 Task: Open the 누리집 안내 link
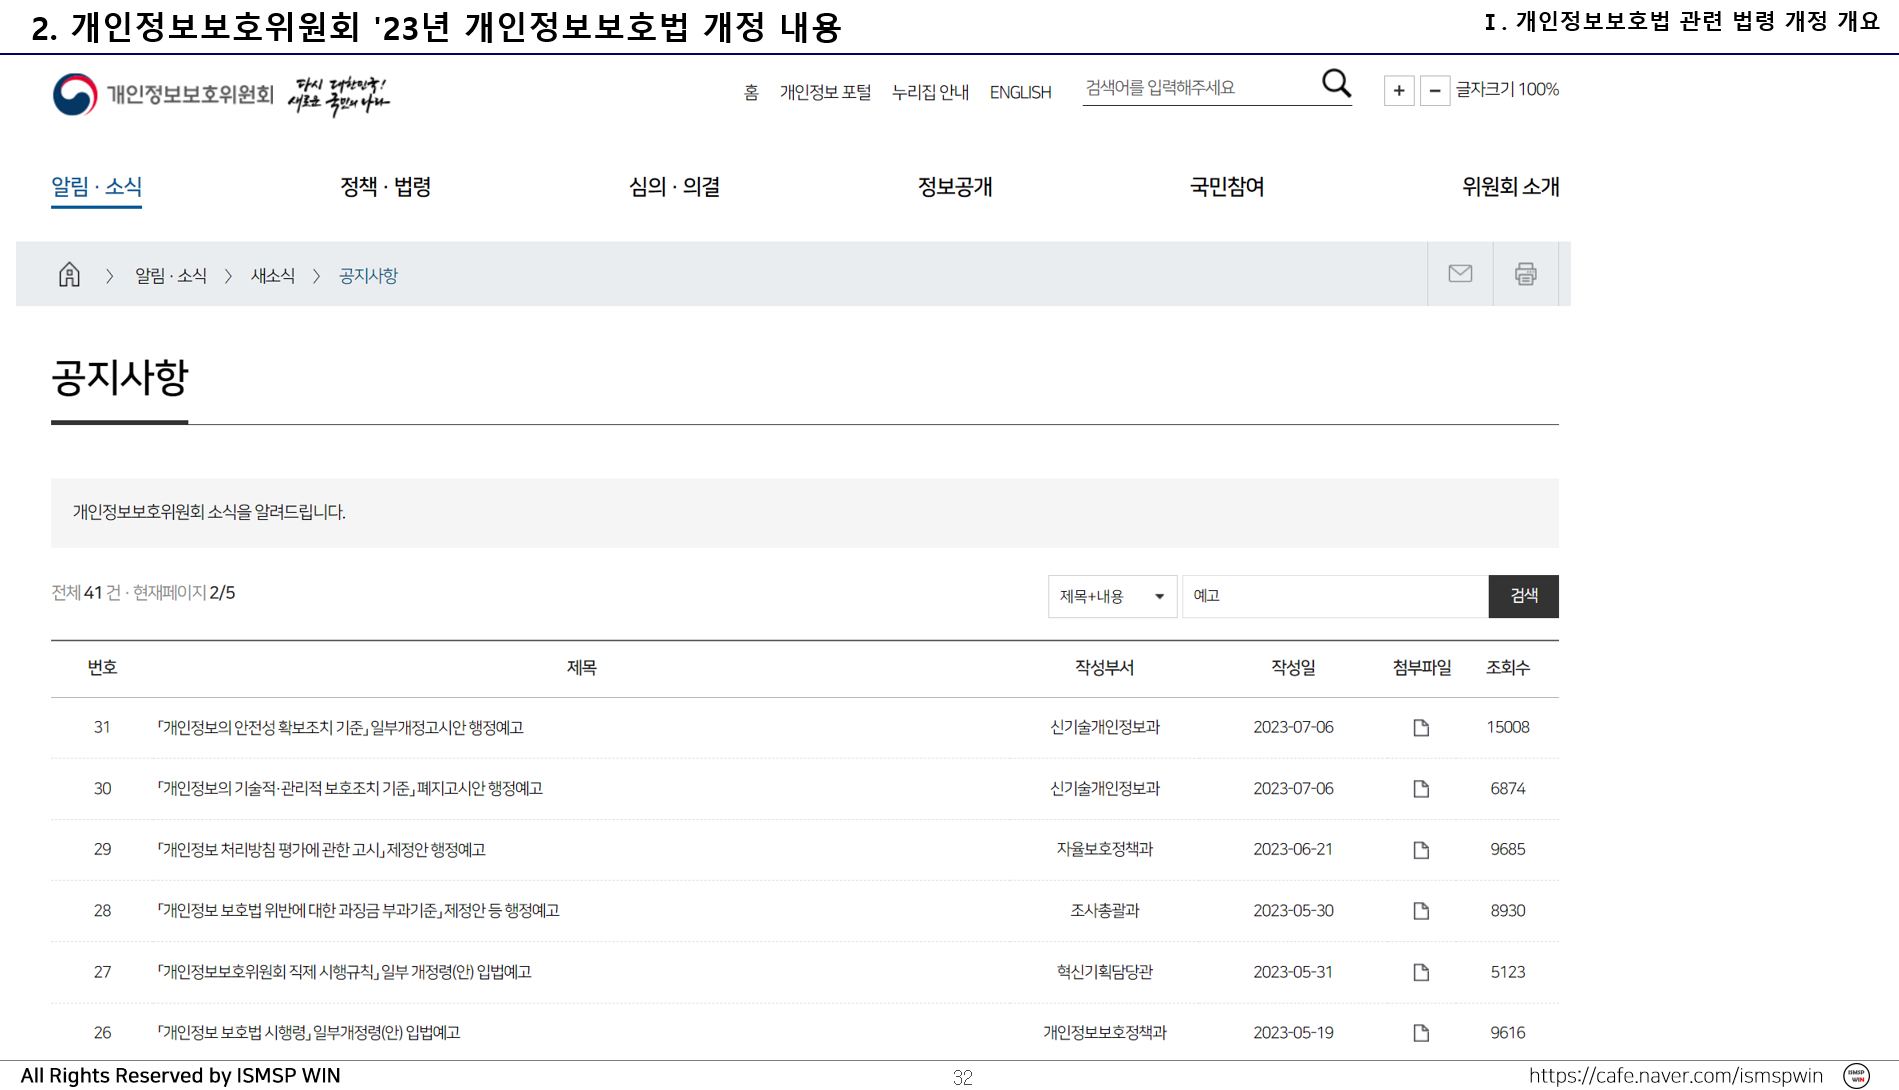click(x=930, y=92)
